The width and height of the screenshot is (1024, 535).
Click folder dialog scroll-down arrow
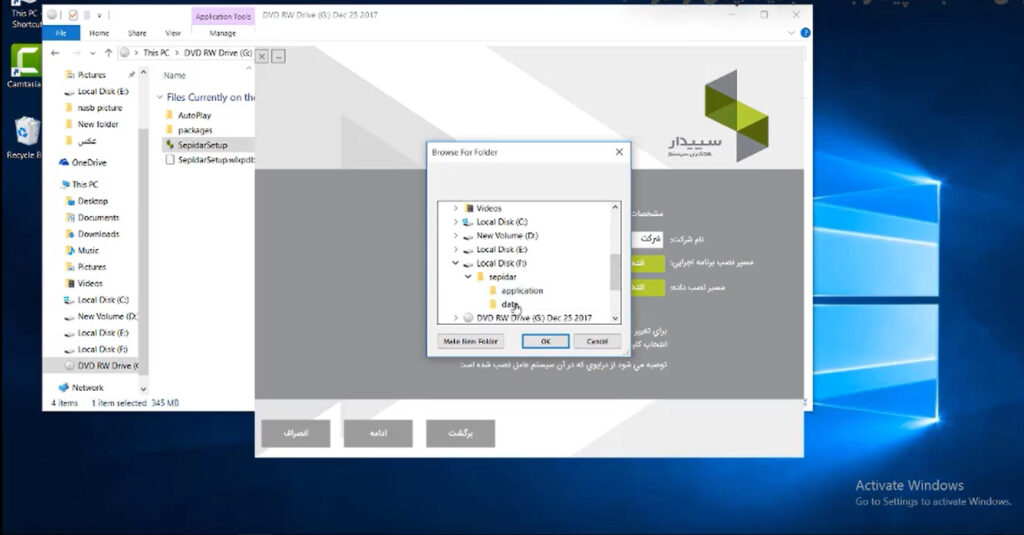615,318
